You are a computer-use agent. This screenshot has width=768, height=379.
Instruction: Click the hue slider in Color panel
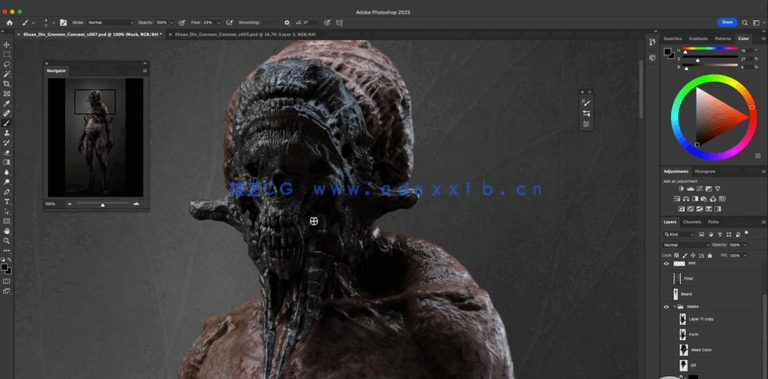tap(710, 49)
